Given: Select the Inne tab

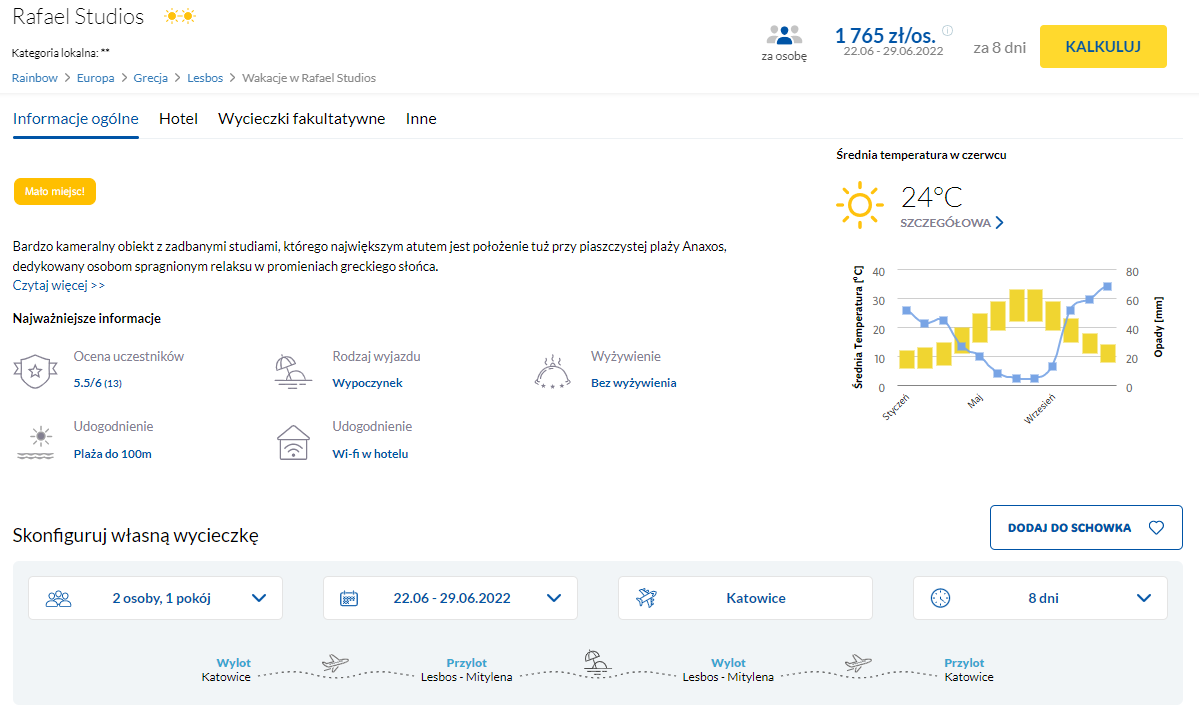Looking at the screenshot, I should [x=421, y=119].
